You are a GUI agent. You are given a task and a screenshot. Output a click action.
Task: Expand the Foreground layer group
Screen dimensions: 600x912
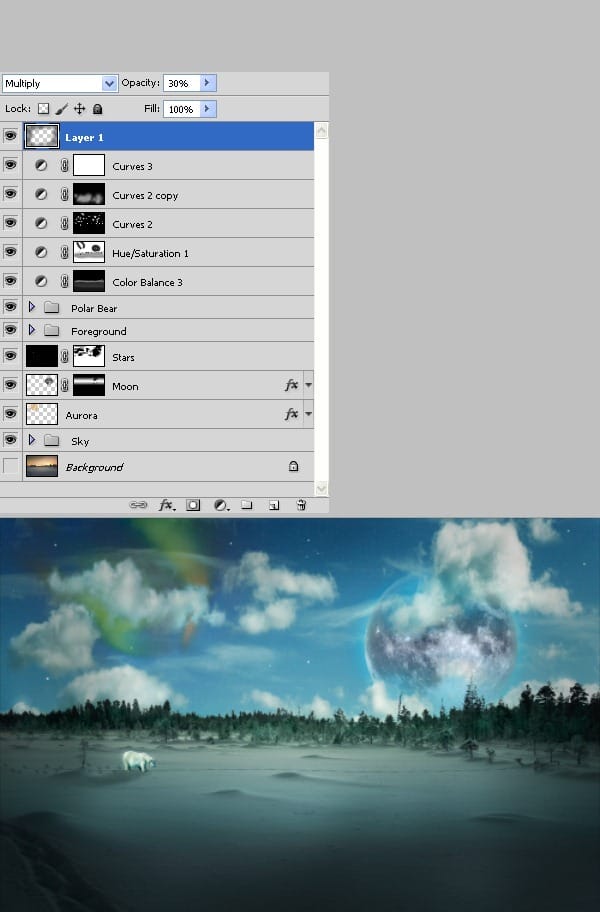[x=32, y=330]
